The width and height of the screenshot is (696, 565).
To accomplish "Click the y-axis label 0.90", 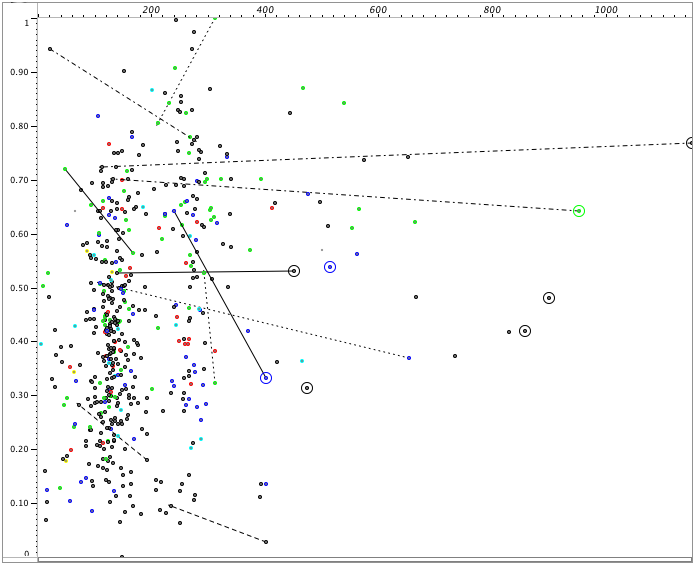I will [20, 72].
